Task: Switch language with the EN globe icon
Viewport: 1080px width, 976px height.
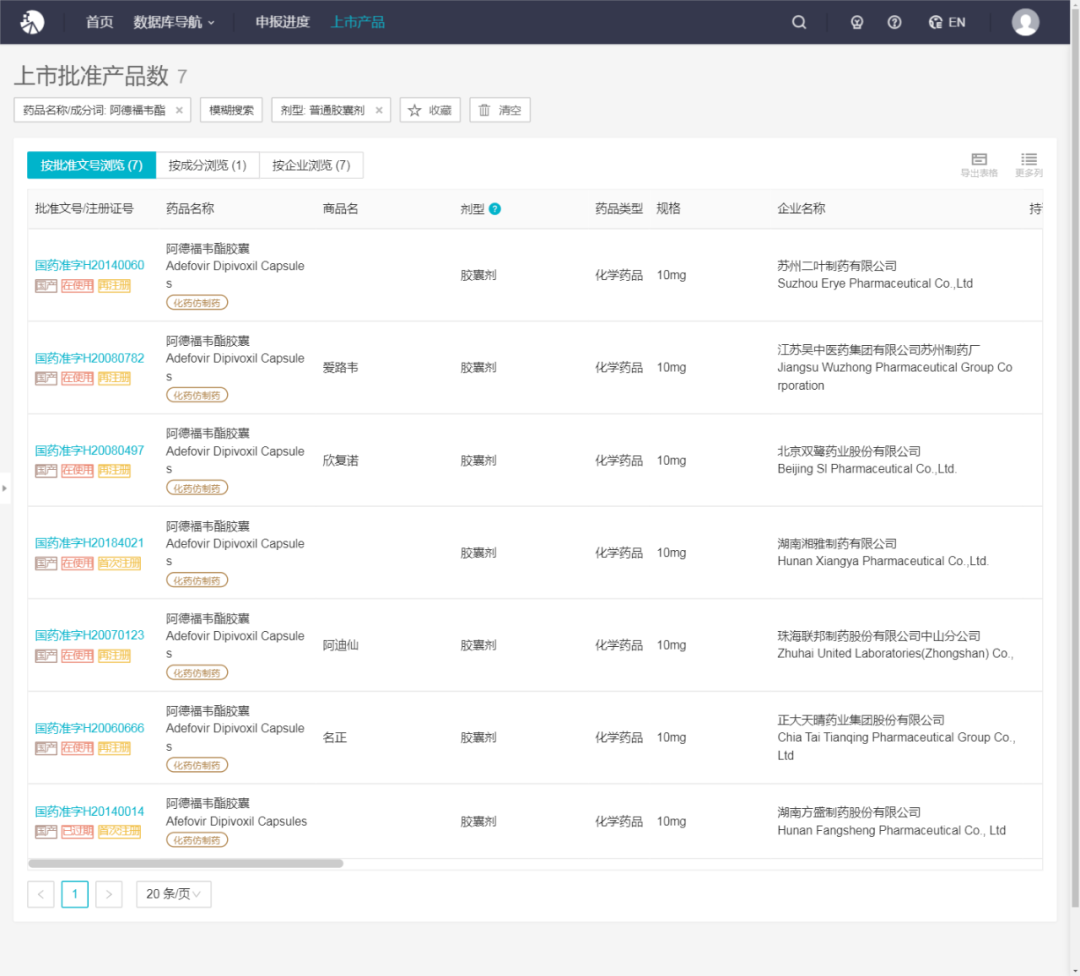Action: tap(947, 22)
